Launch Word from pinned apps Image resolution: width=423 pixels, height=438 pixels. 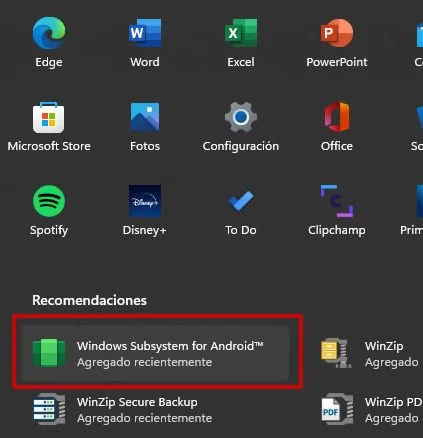(x=145, y=33)
